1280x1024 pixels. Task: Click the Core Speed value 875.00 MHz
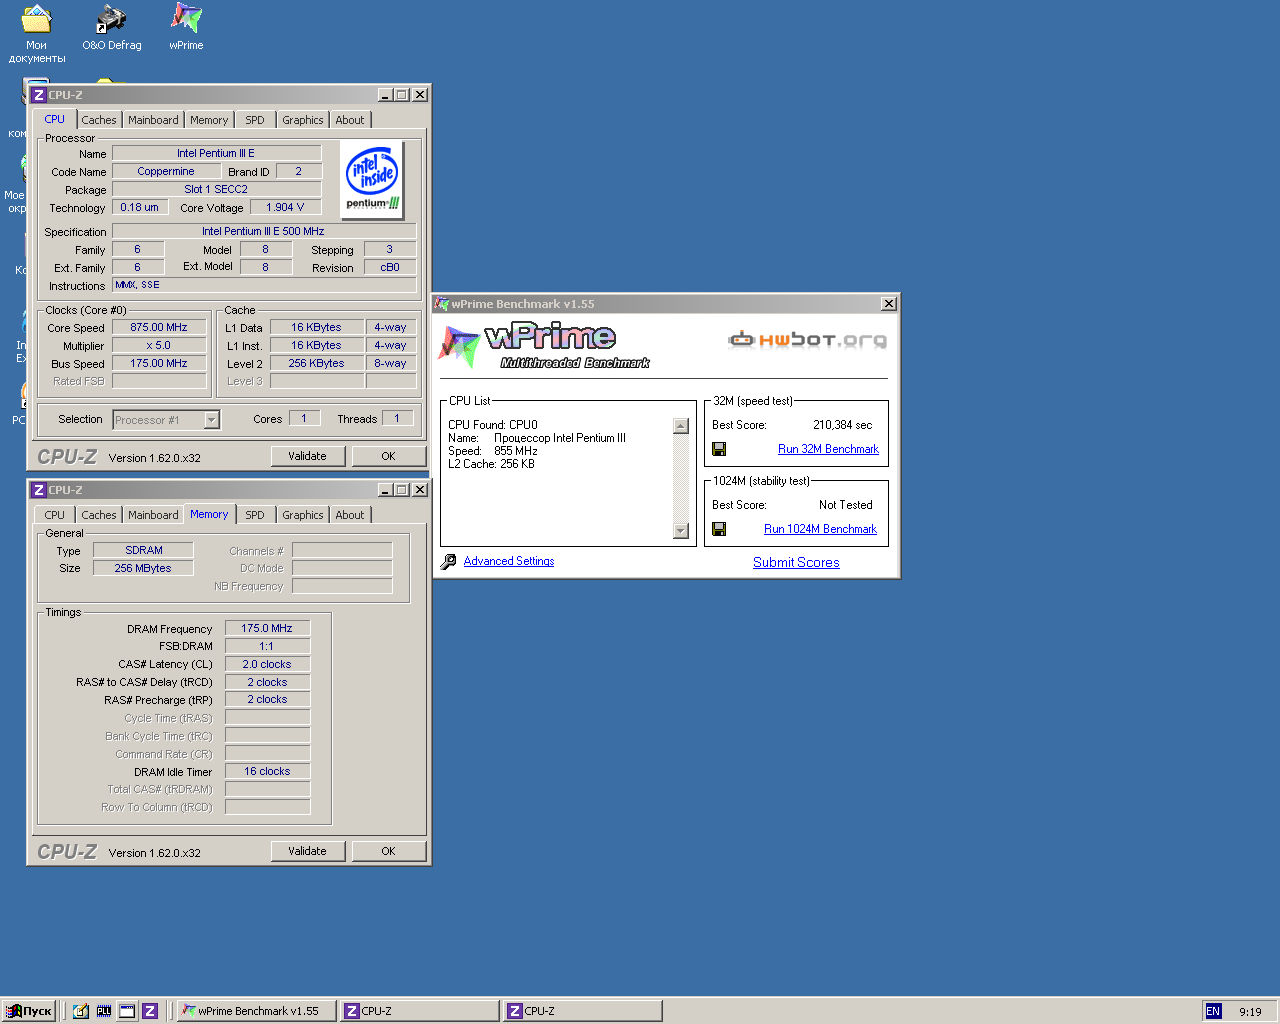159,327
